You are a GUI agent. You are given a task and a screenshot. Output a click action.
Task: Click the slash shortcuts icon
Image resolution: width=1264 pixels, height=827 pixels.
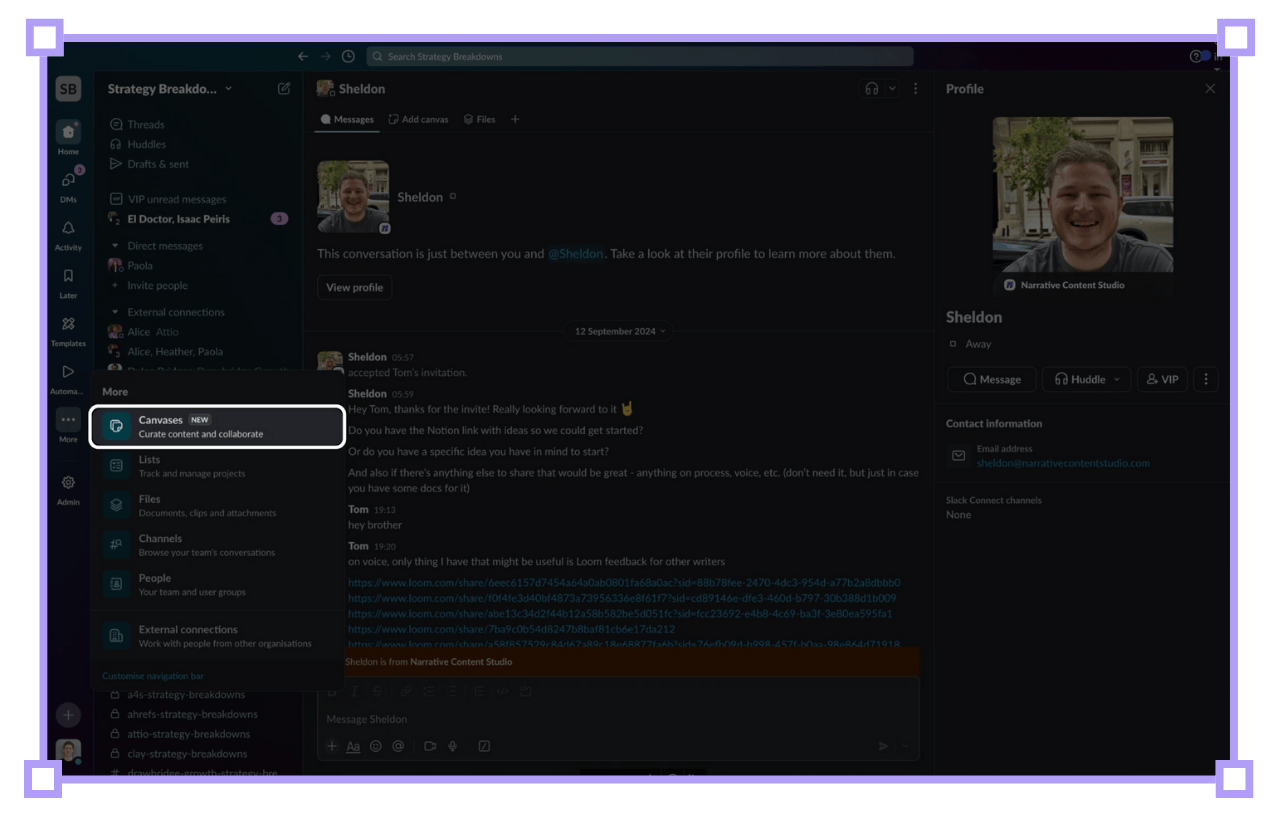click(484, 746)
